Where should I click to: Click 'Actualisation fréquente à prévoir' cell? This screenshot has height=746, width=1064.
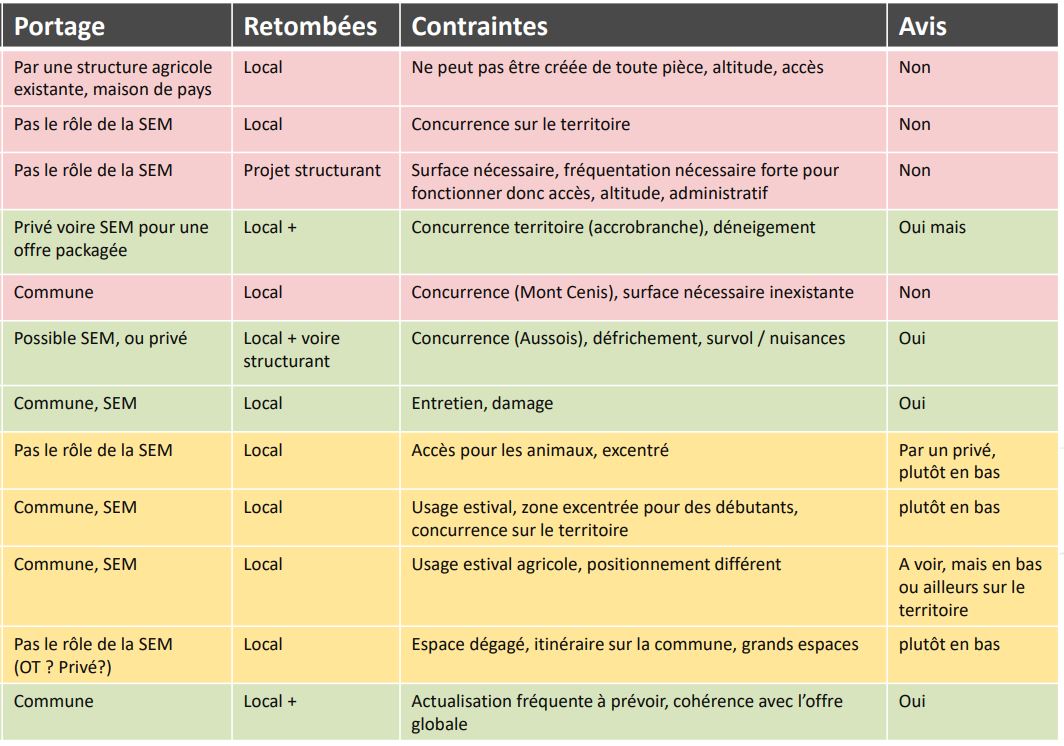click(x=643, y=712)
